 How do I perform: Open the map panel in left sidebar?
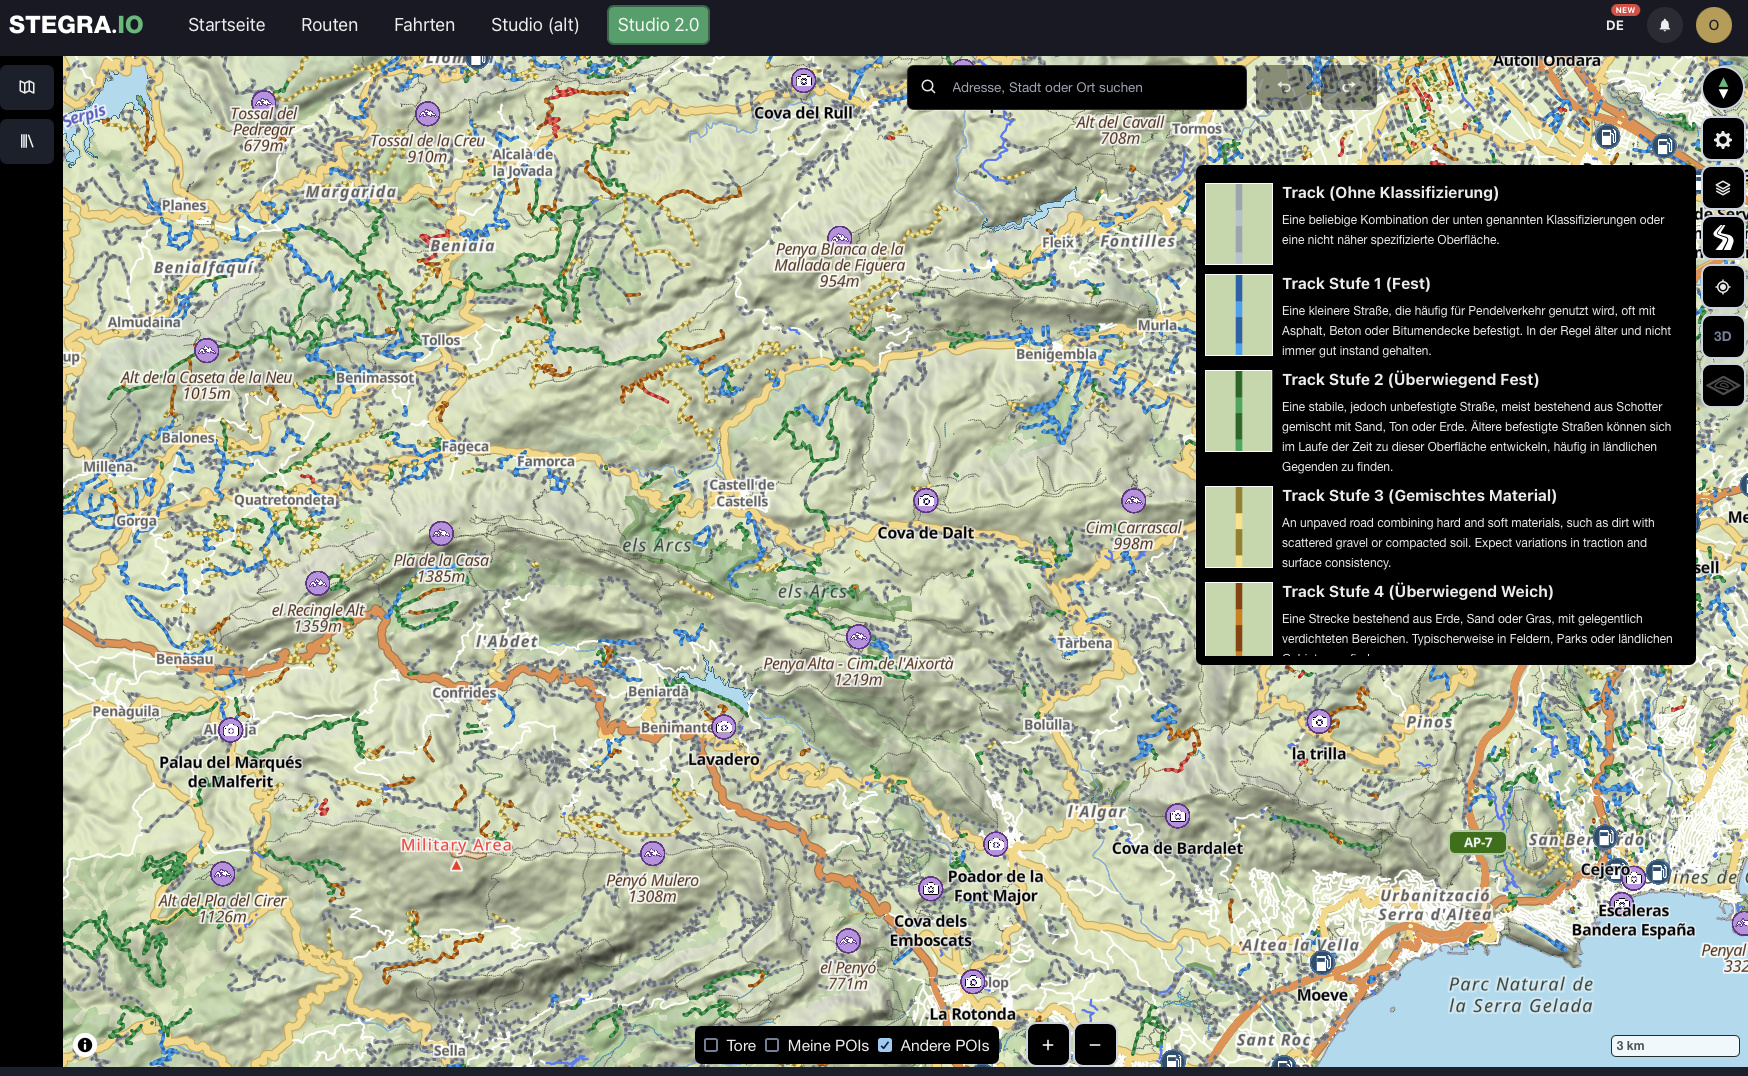tap(27, 87)
